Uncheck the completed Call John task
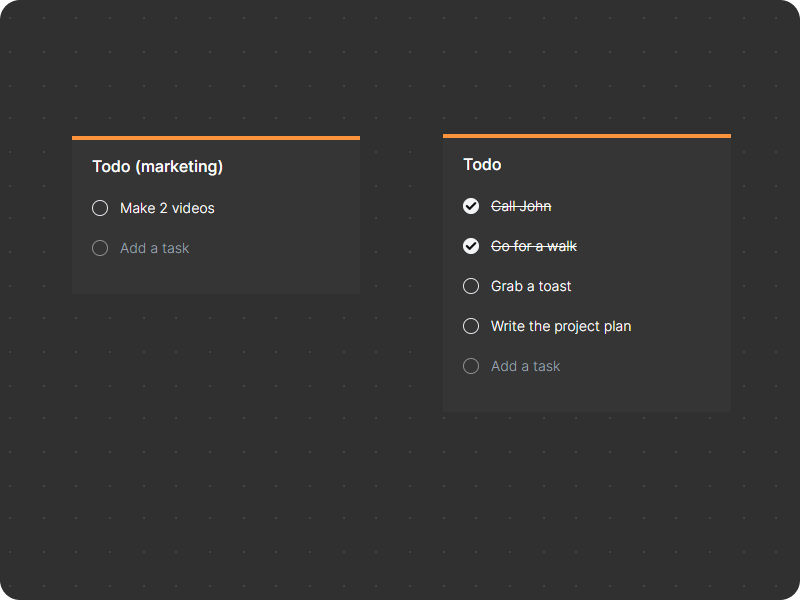 tap(471, 206)
